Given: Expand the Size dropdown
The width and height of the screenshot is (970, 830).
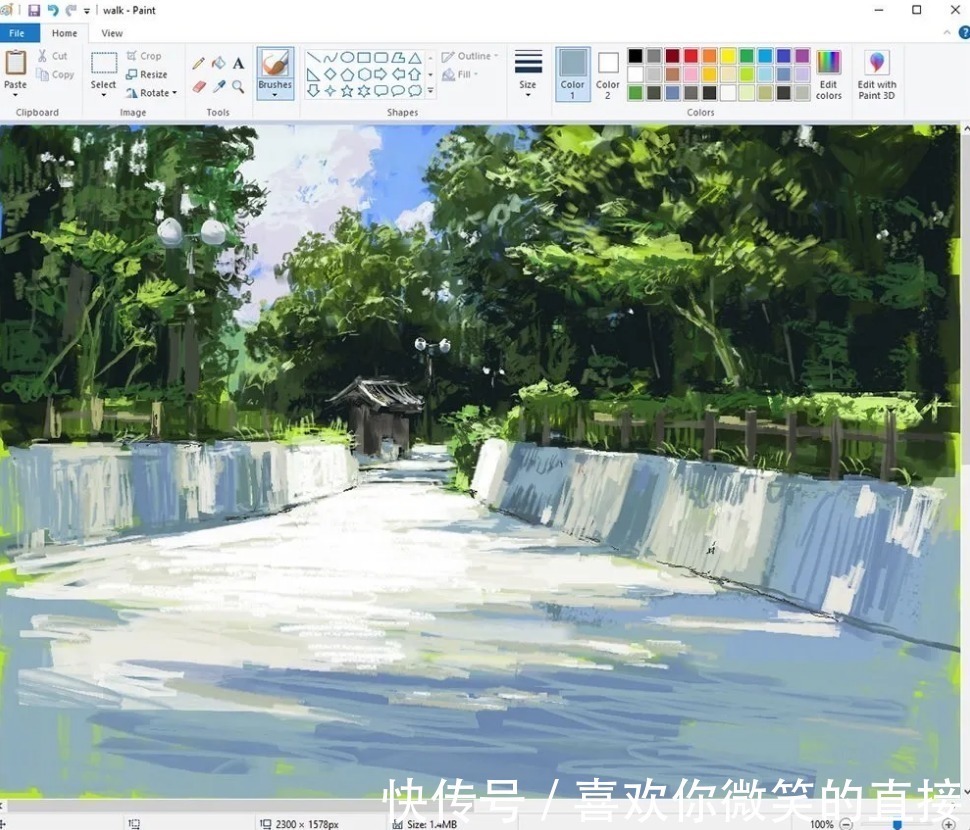Looking at the screenshot, I should coord(528,72).
